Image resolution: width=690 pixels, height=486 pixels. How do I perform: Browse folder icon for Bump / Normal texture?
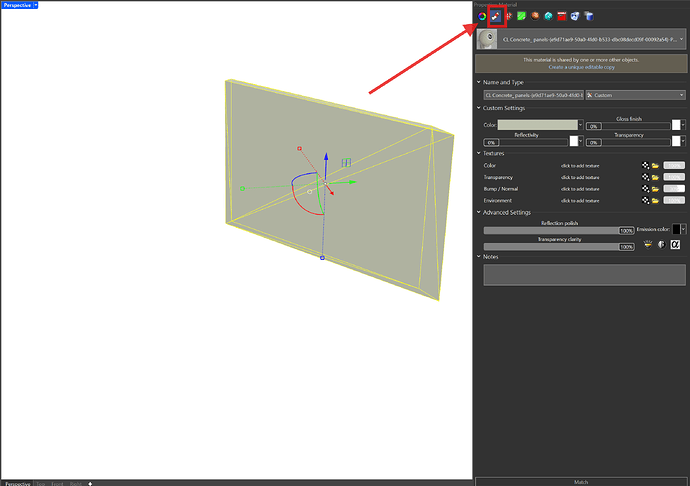tap(655, 188)
